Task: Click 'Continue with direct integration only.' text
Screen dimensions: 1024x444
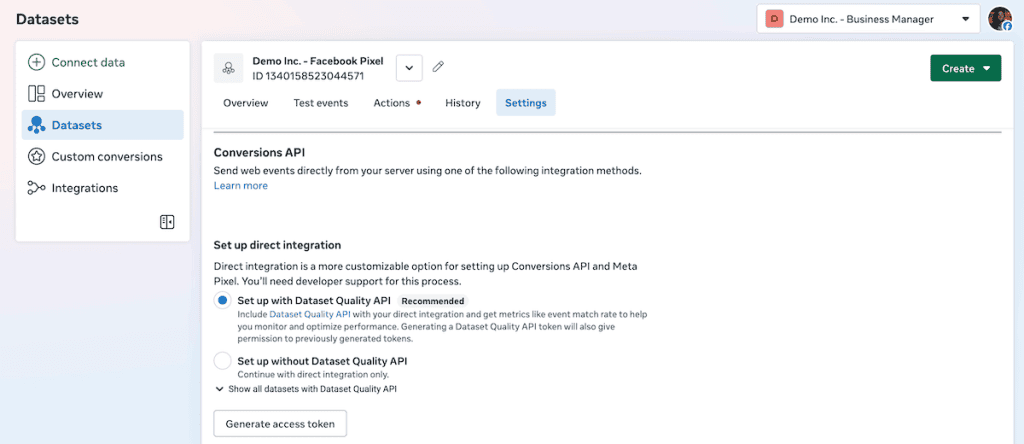Action: coord(313,375)
